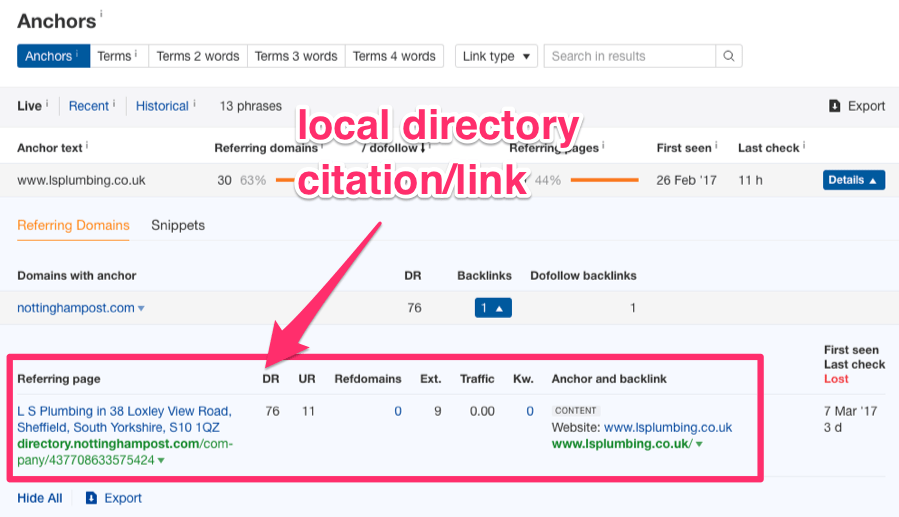Switch to Historical backlinks view
The width and height of the screenshot is (899, 517).
pos(162,106)
